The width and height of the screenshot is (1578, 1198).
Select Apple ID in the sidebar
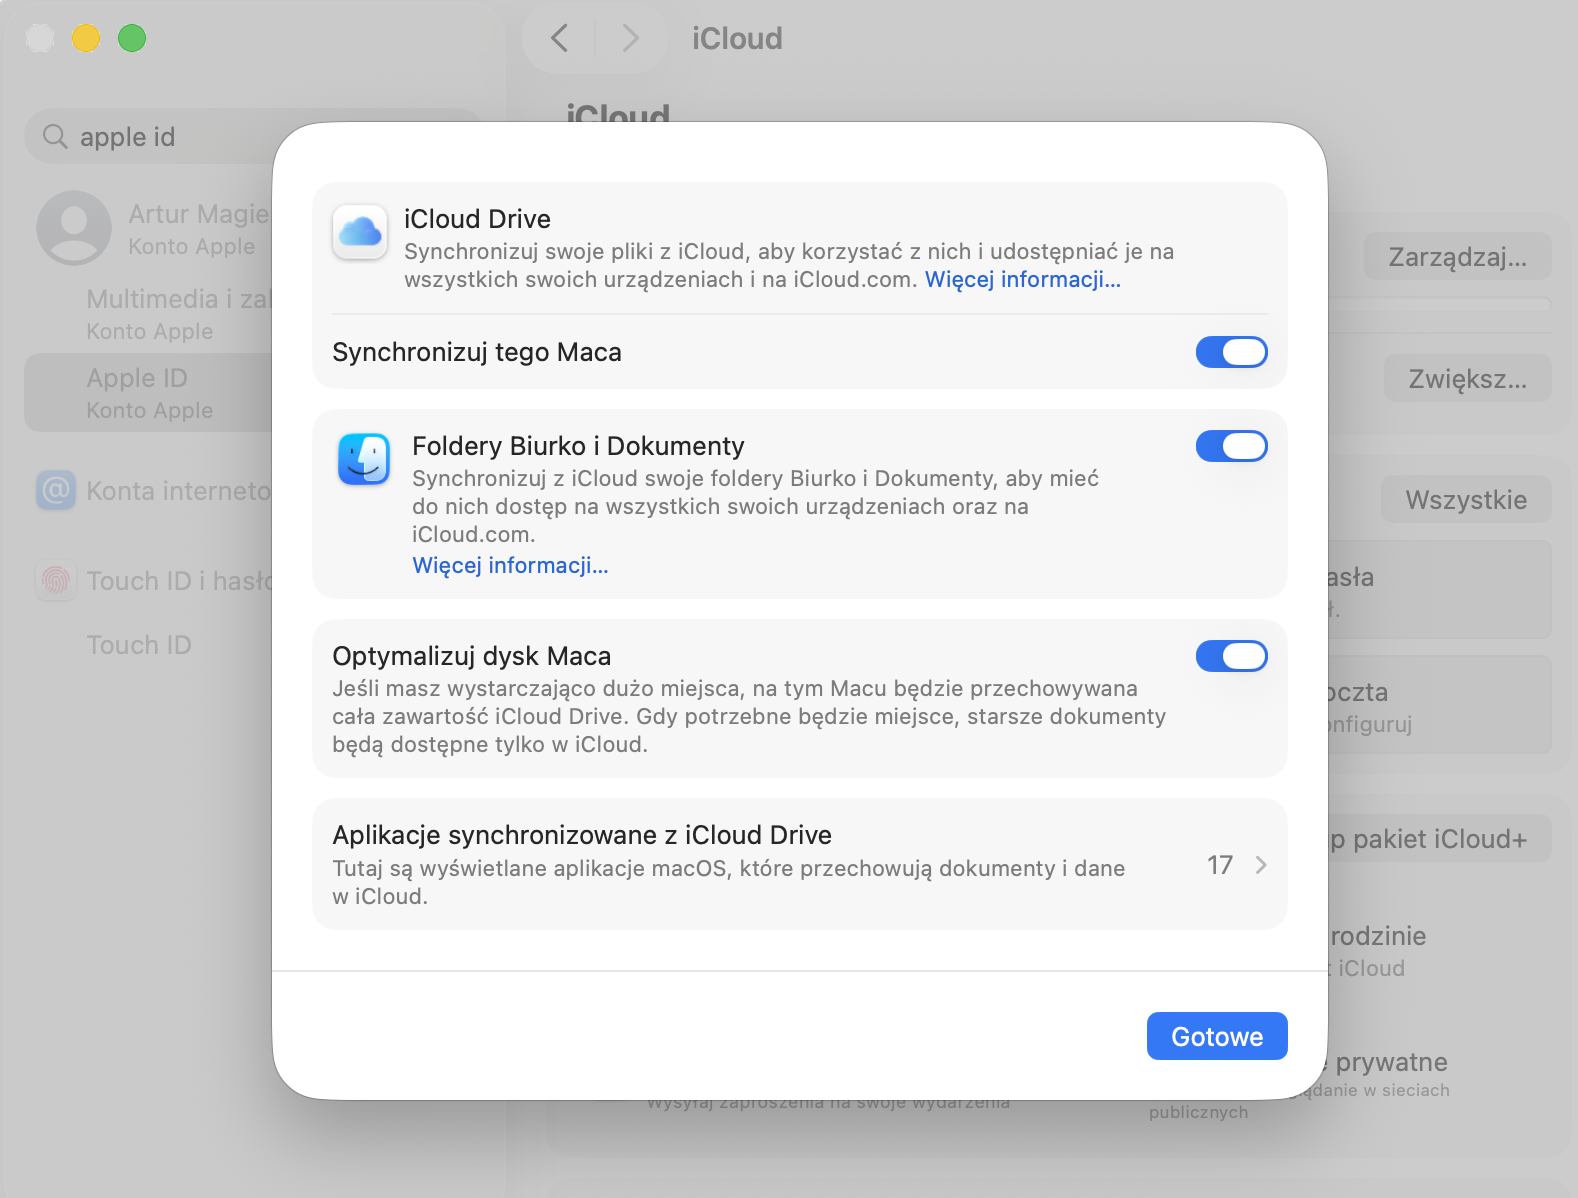150,392
